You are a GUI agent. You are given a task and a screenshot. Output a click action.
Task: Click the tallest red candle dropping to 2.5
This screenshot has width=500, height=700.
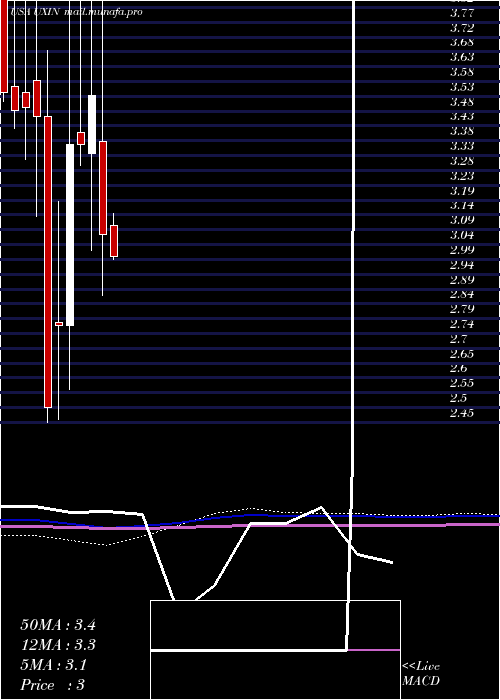pyautogui.click(x=48, y=262)
